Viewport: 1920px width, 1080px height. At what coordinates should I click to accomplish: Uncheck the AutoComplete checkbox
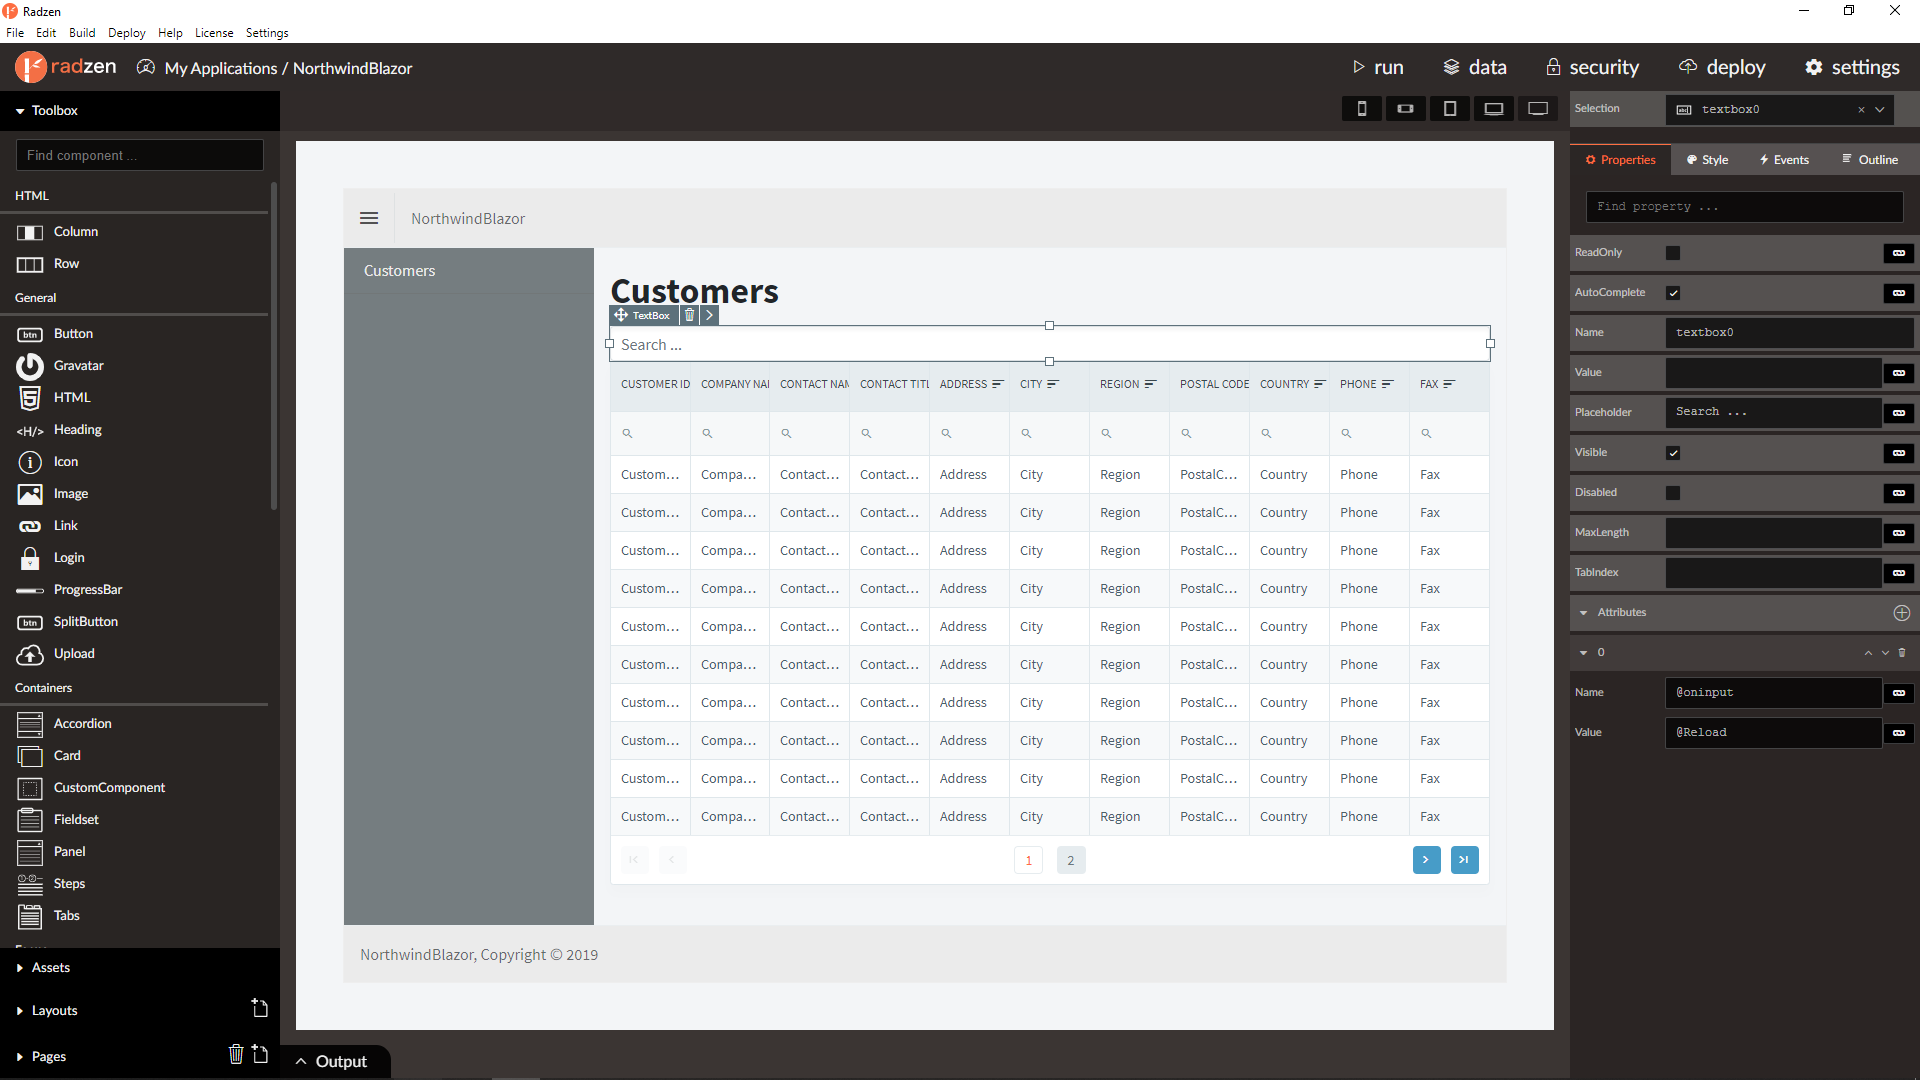click(x=1673, y=293)
